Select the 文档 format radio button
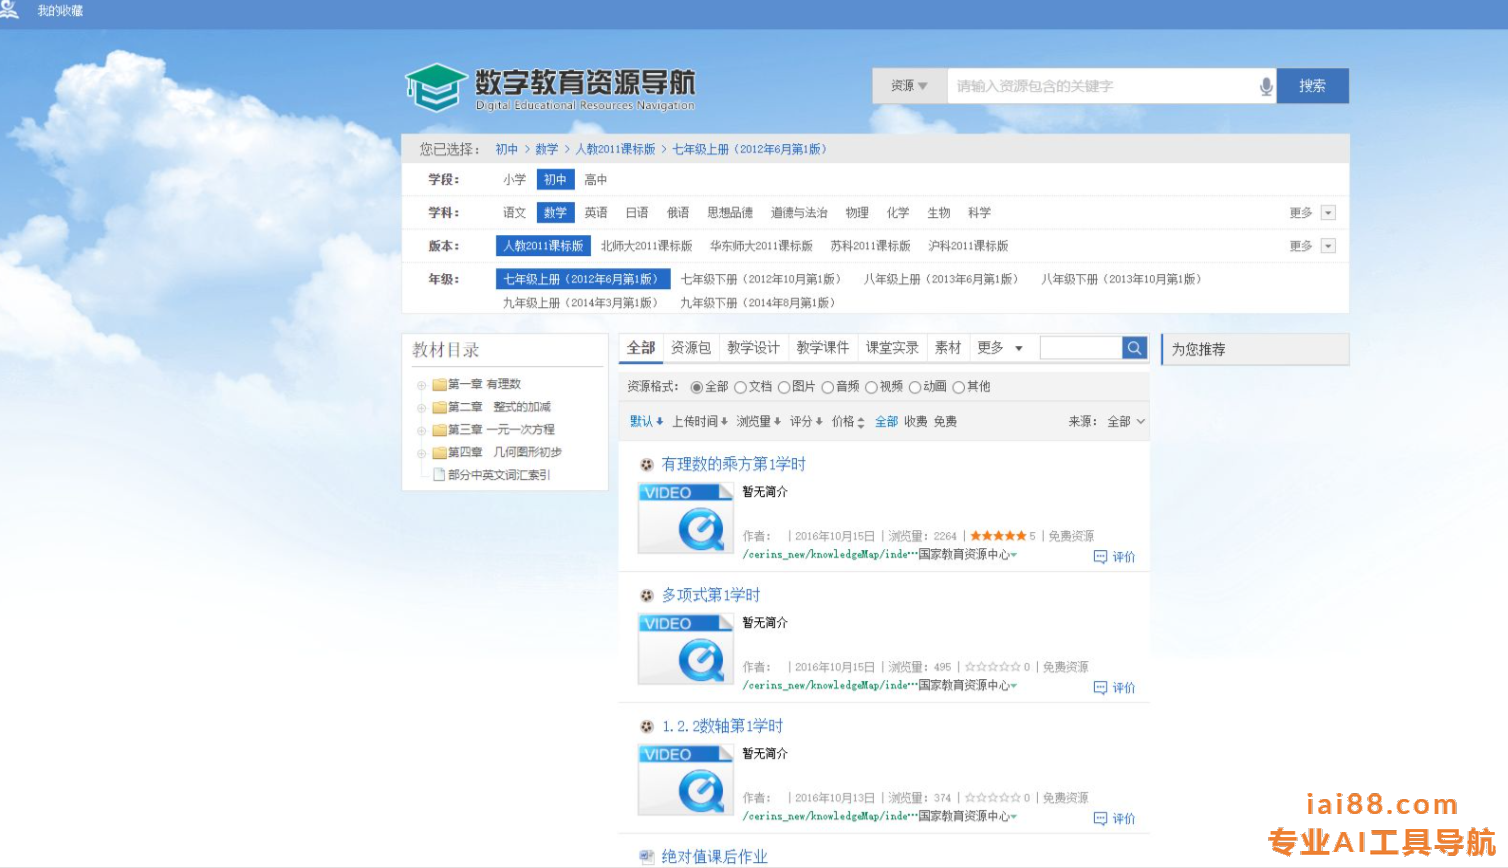The image size is (1508, 868). point(740,387)
